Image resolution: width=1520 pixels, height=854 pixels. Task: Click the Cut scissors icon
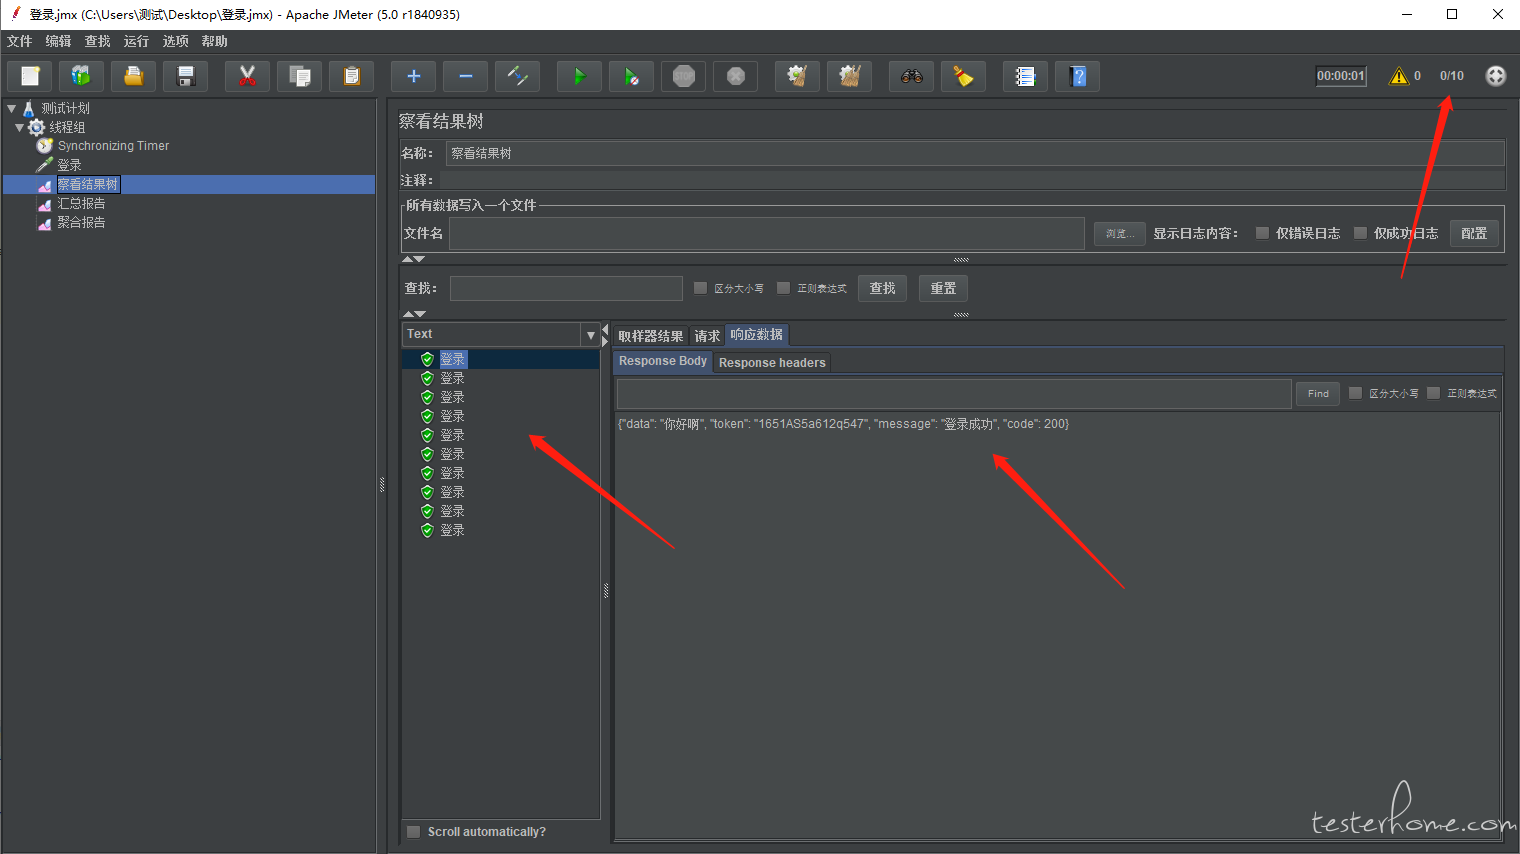coord(247,76)
